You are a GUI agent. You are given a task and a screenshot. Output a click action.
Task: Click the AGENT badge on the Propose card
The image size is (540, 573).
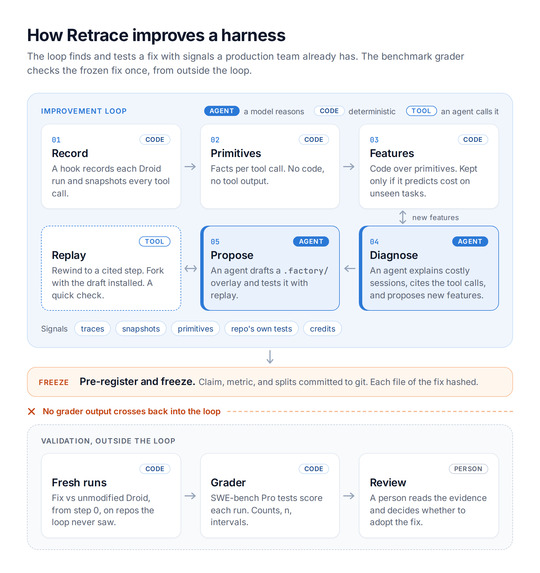pos(311,242)
